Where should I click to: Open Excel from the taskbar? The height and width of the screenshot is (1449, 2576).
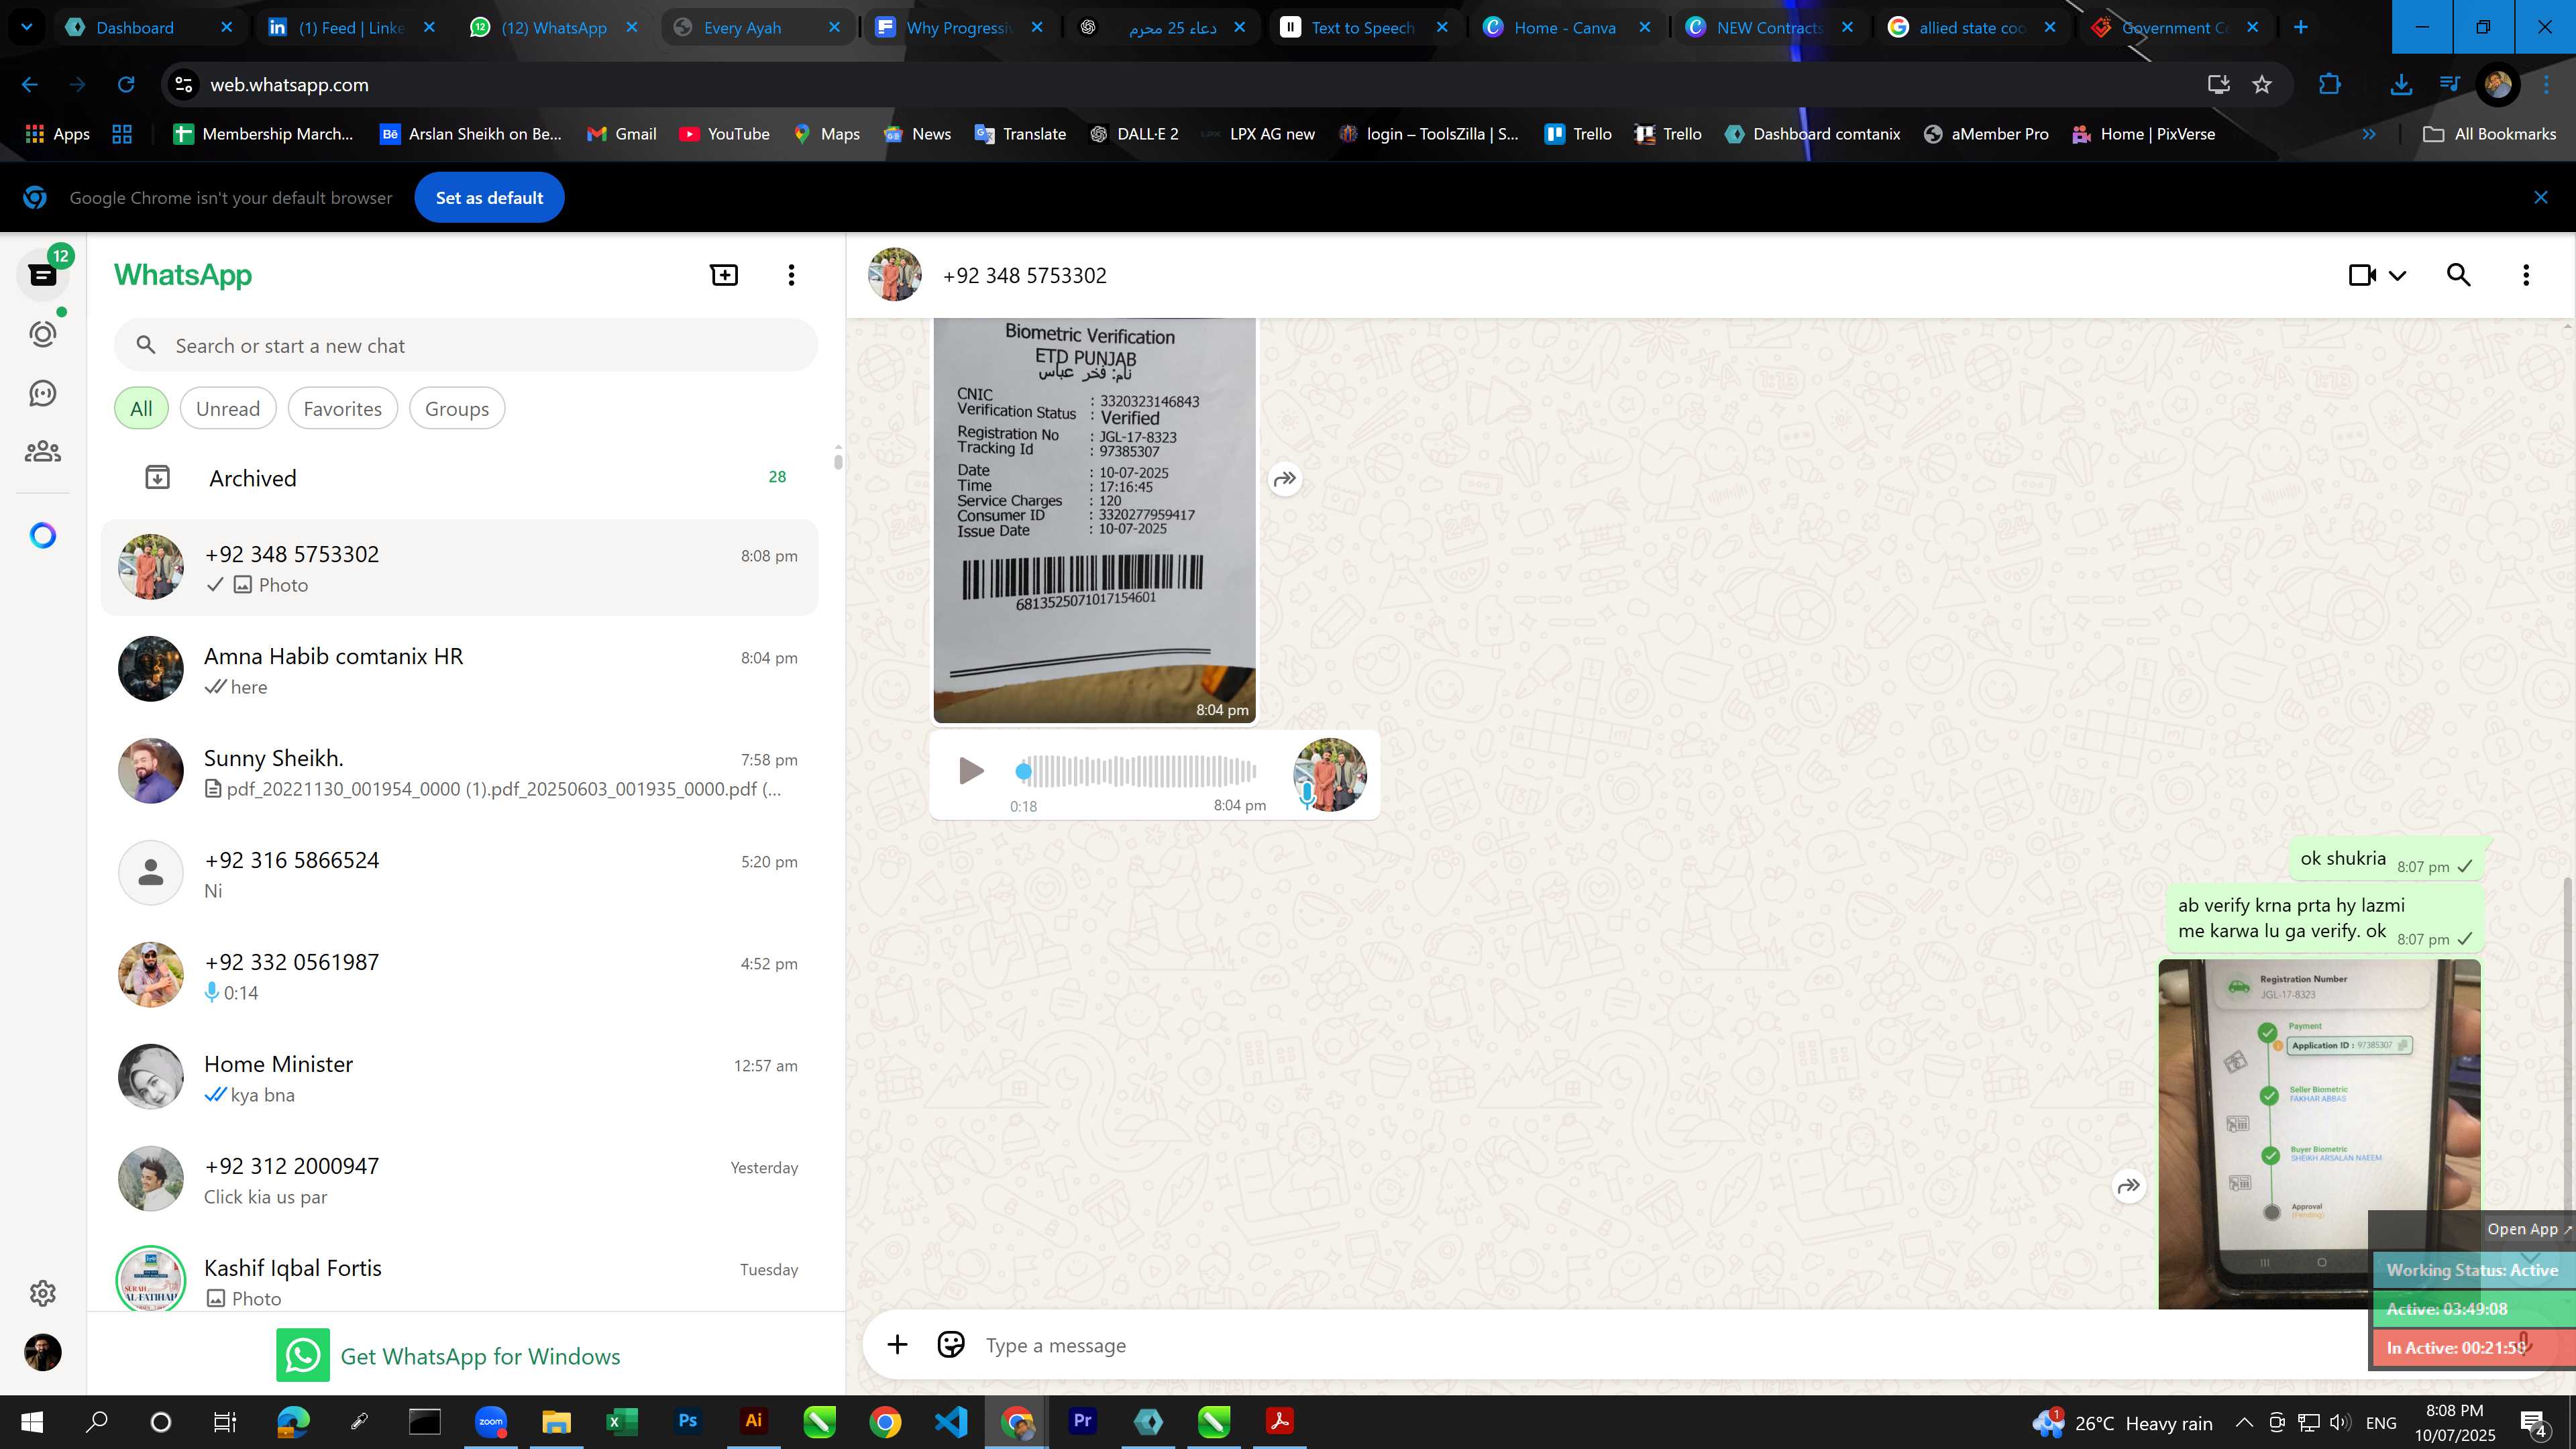click(x=622, y=1421)
